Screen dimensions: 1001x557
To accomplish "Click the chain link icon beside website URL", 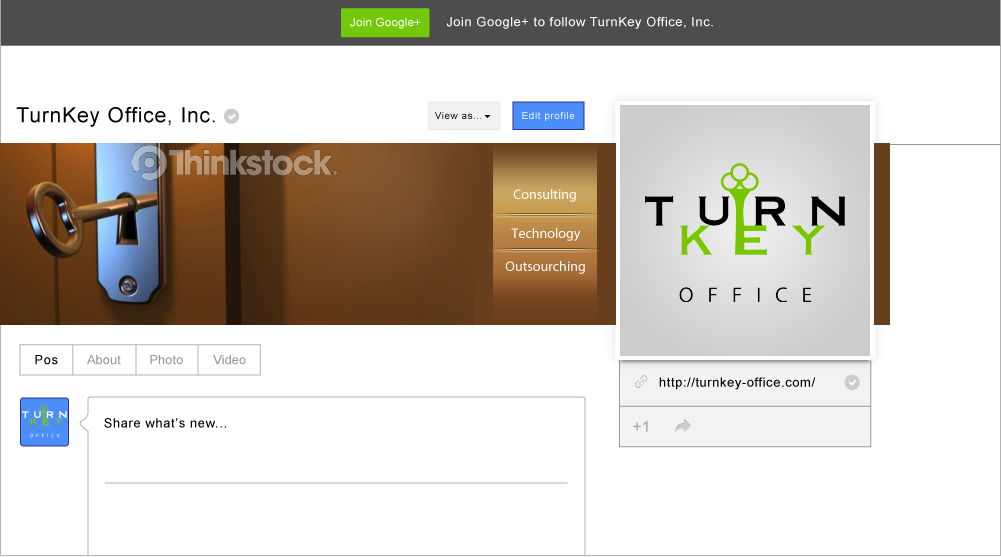I will click(641, 382).
